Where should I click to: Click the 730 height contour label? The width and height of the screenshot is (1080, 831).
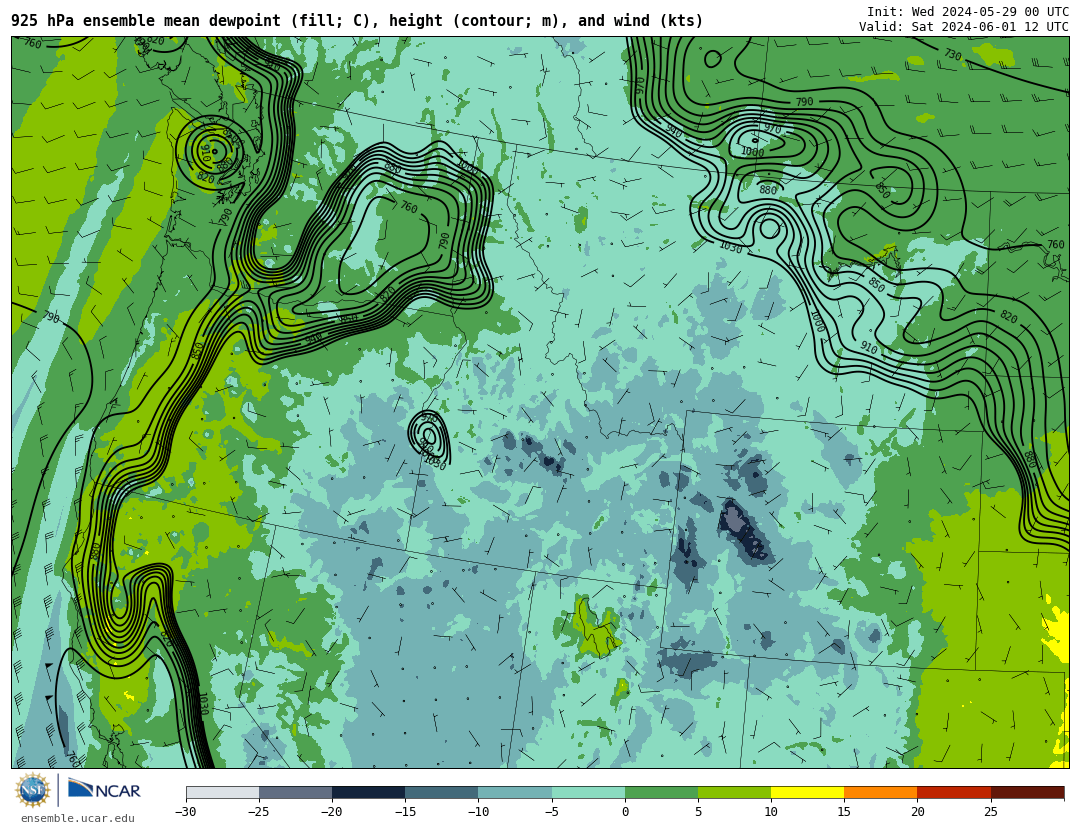[x=952, y=54]
